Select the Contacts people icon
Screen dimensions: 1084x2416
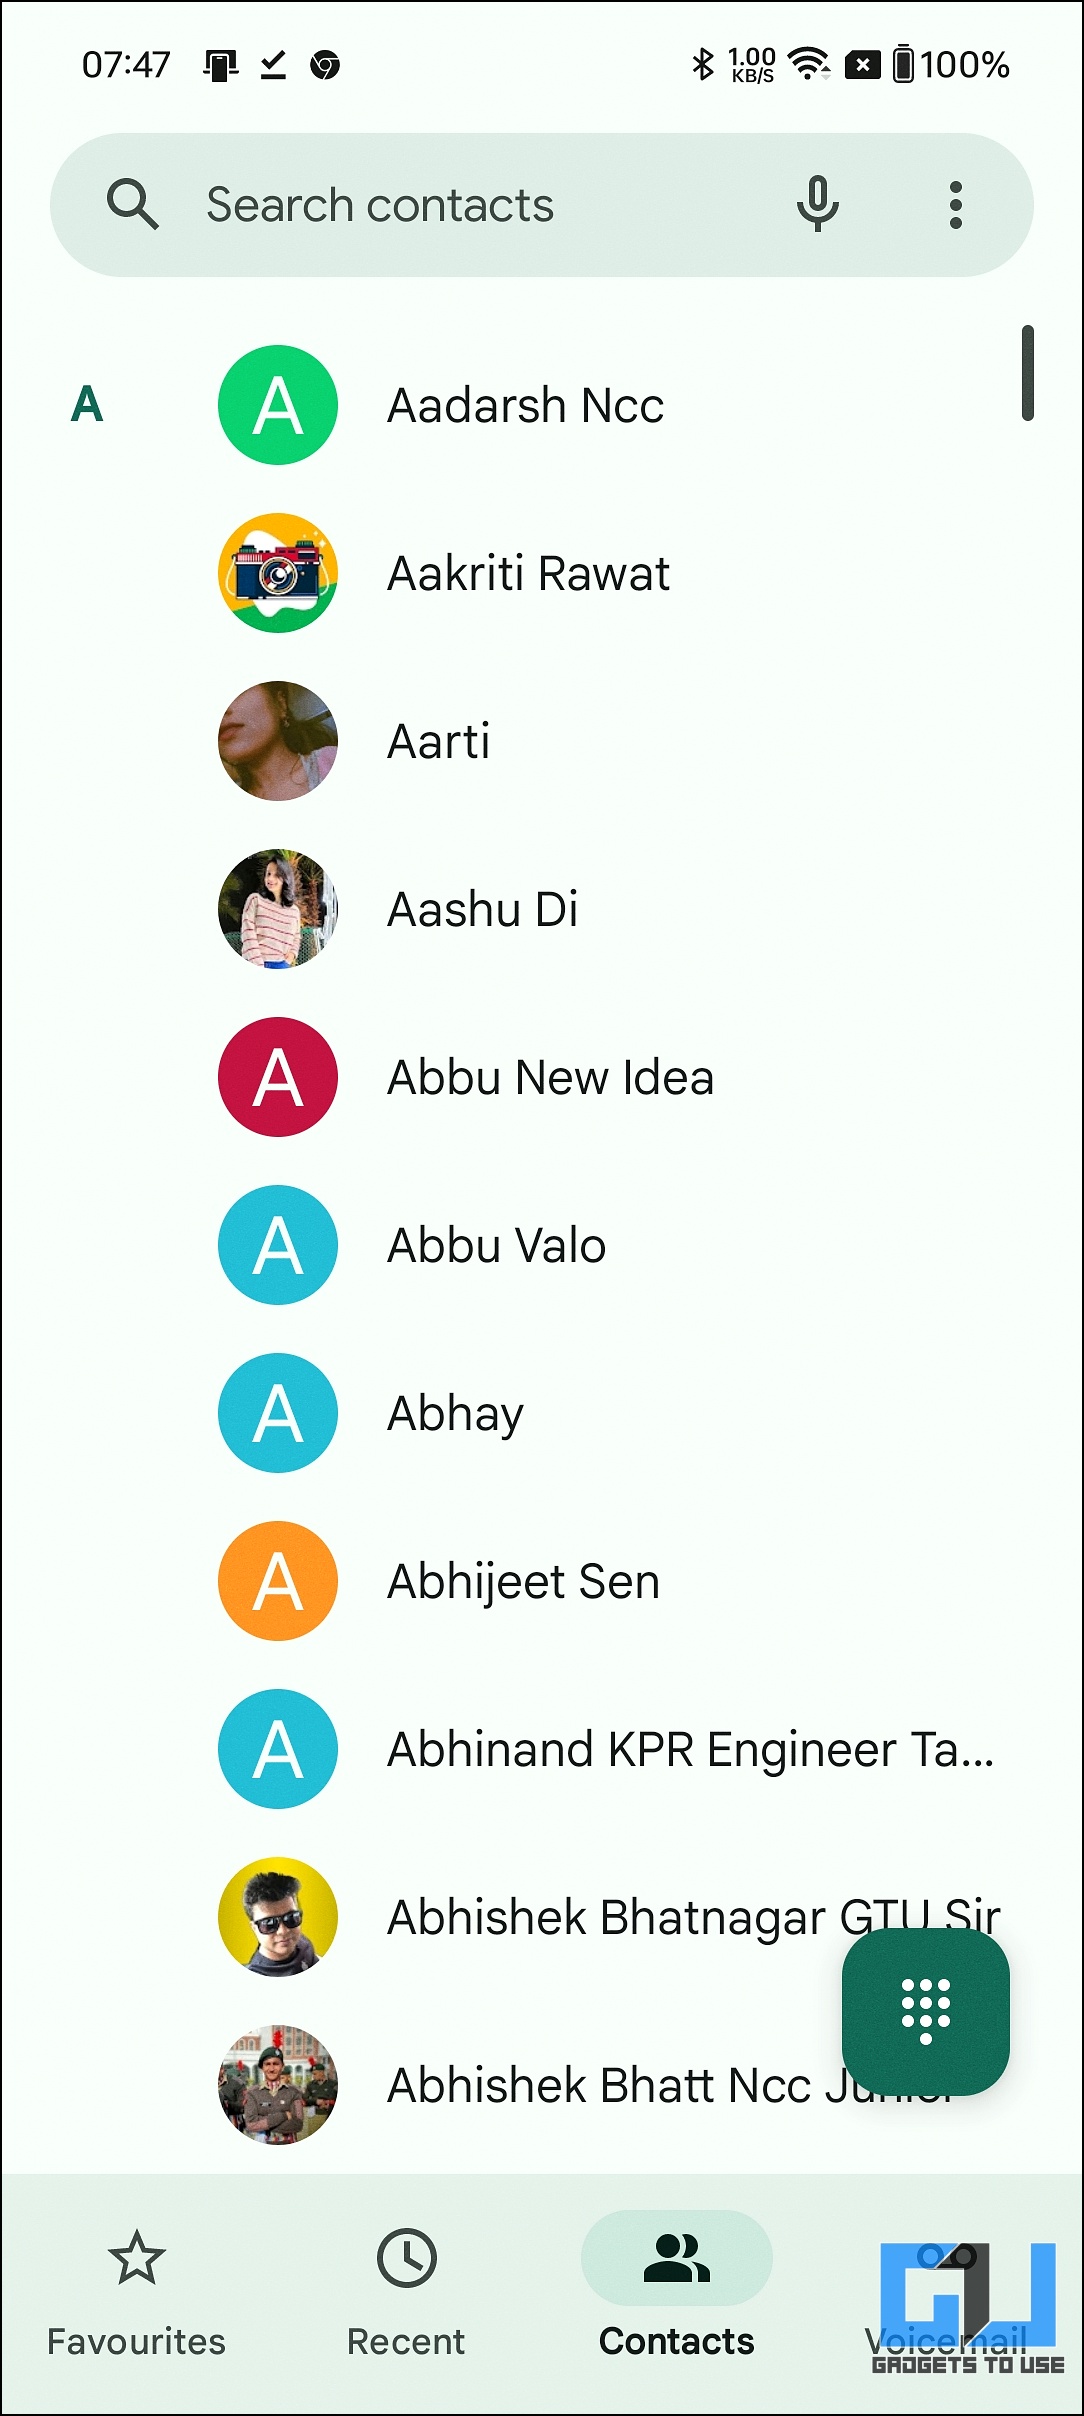pos(677,2258)
